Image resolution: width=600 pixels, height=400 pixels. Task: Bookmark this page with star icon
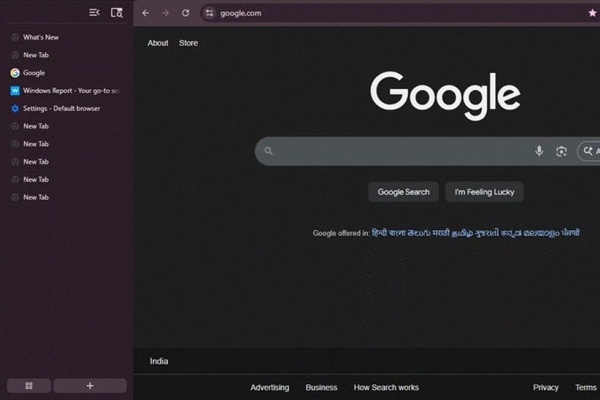click(x=592, y=13)
